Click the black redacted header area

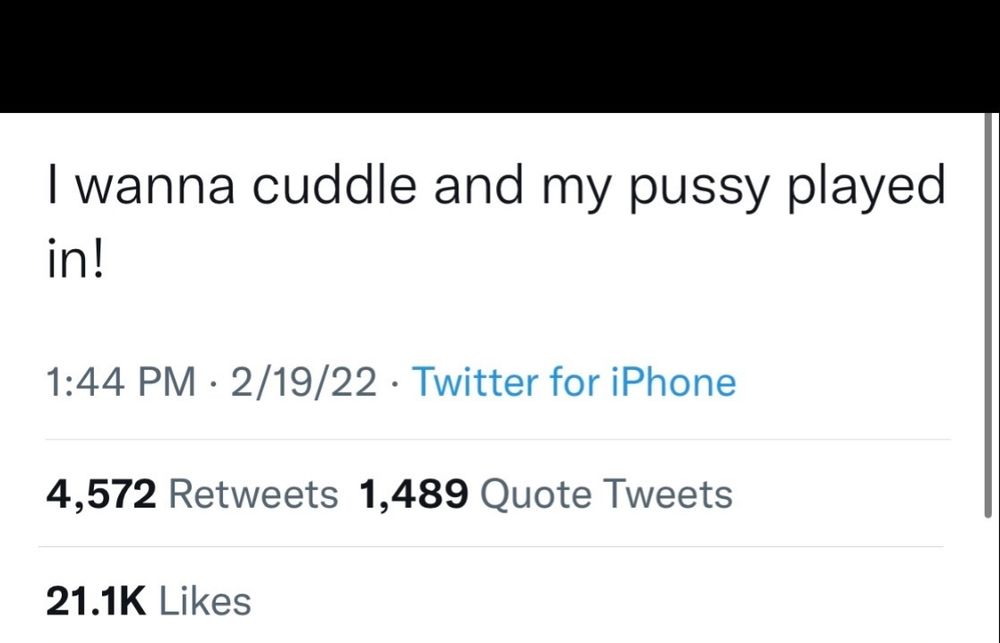[x=500, y=56]
